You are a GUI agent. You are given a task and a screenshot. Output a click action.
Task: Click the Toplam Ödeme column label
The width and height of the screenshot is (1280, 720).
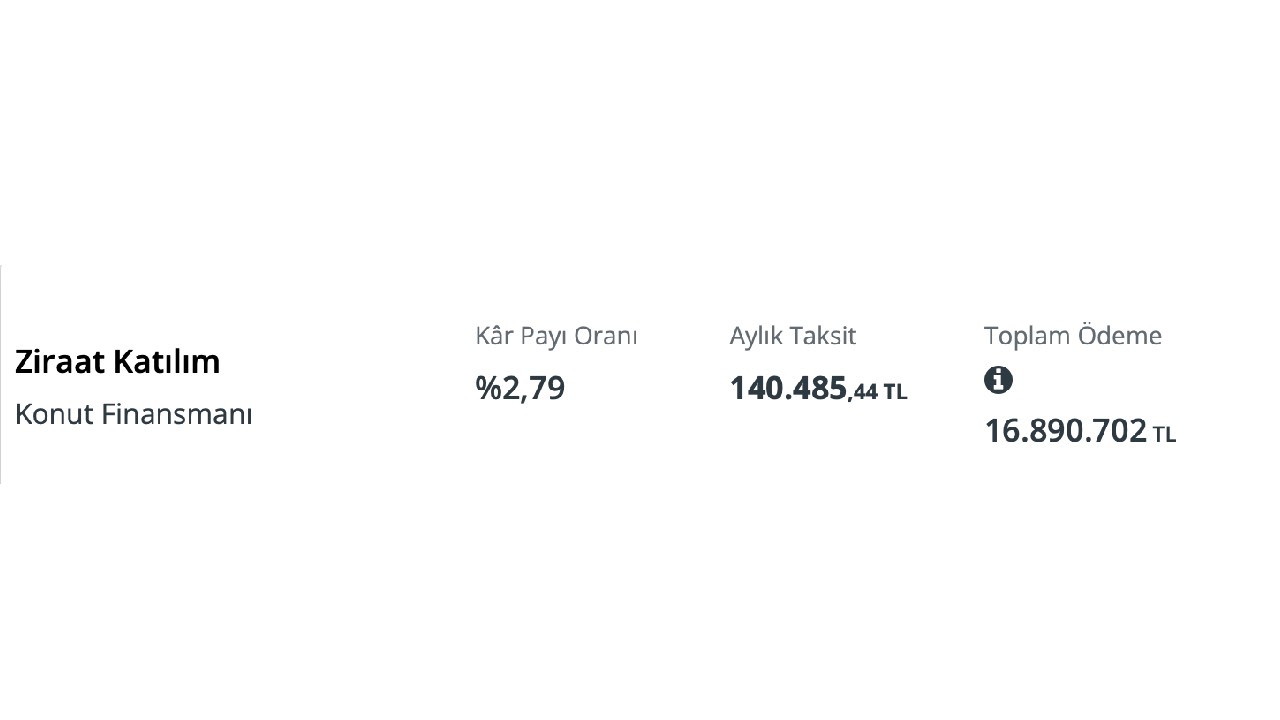coord(1072,336)
